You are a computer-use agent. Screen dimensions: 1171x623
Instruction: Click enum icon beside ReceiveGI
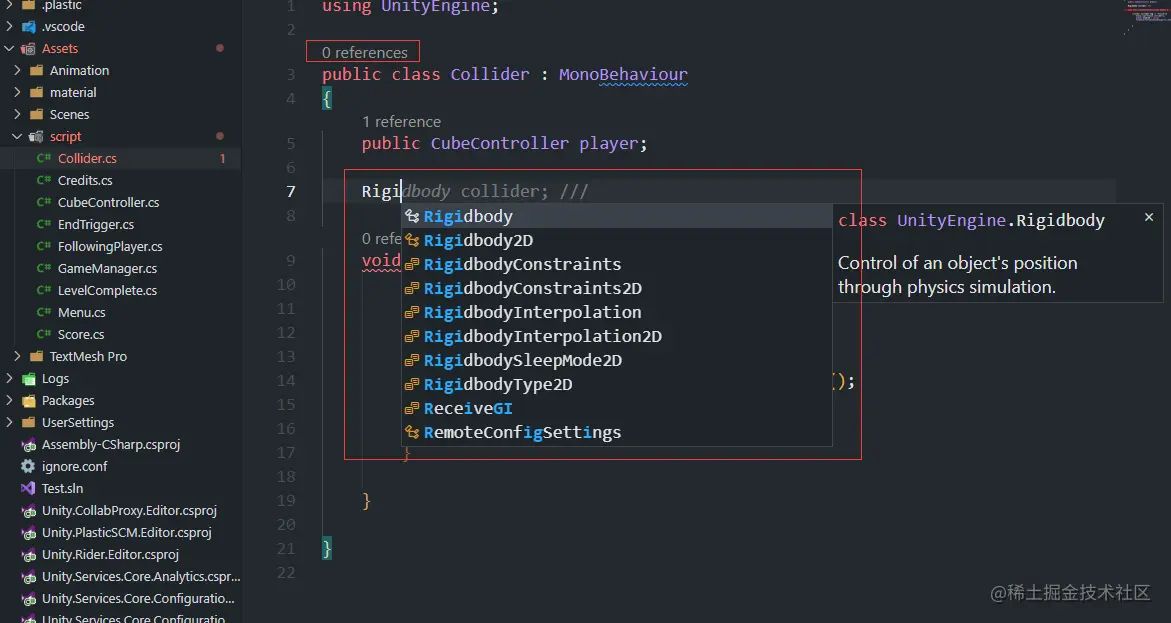412,409
